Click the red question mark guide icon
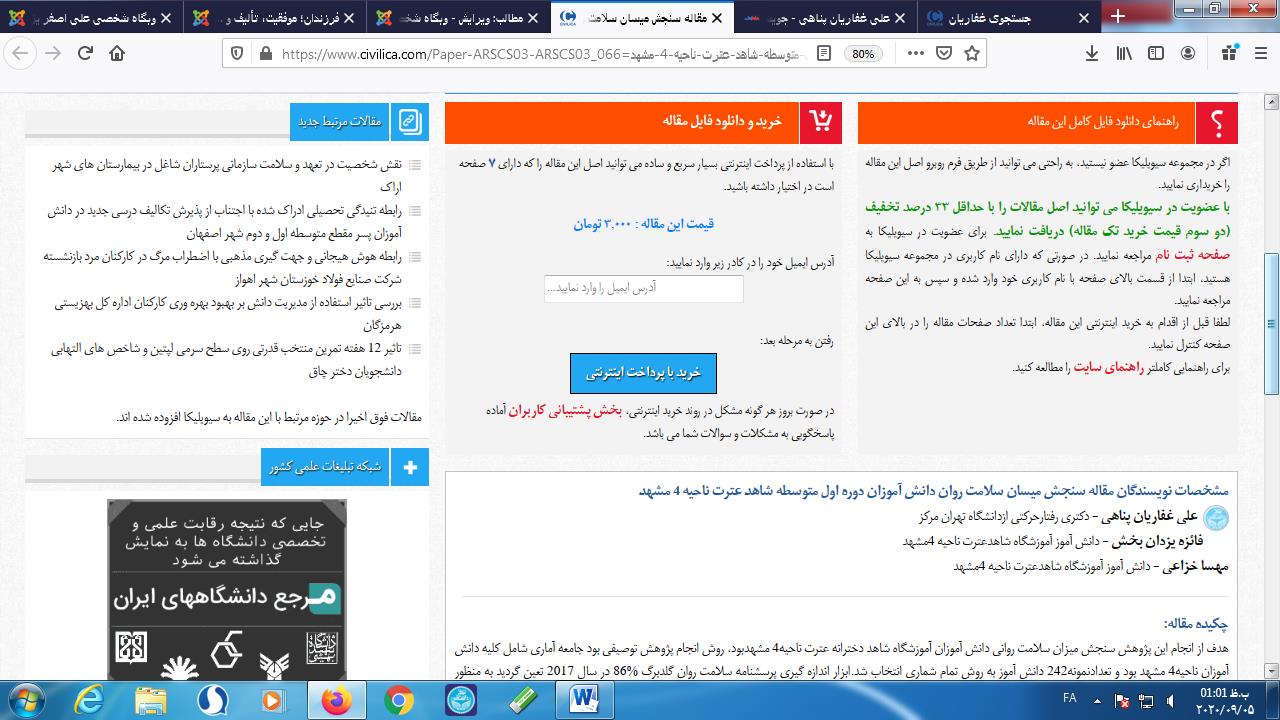This screenshot has height=720, width=1280. point(1216,122)
